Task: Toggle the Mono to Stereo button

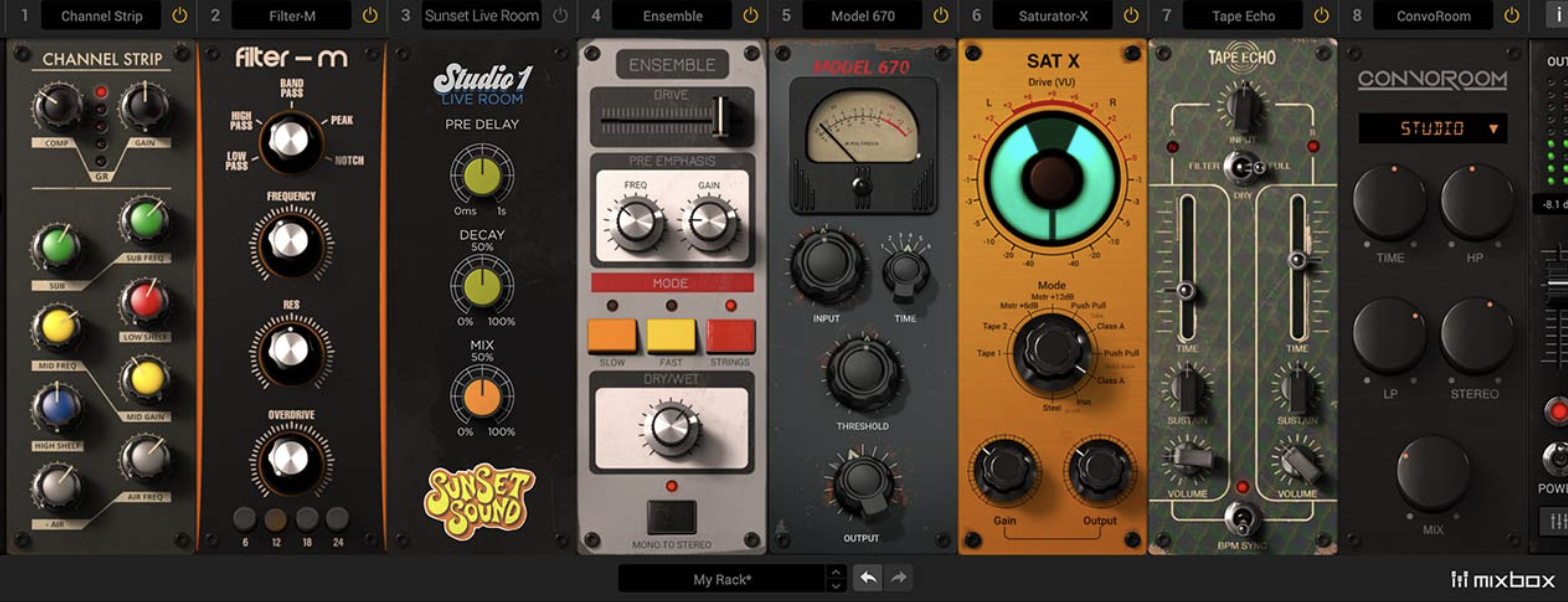Action: pyautogui.click(x=672, y=517)
